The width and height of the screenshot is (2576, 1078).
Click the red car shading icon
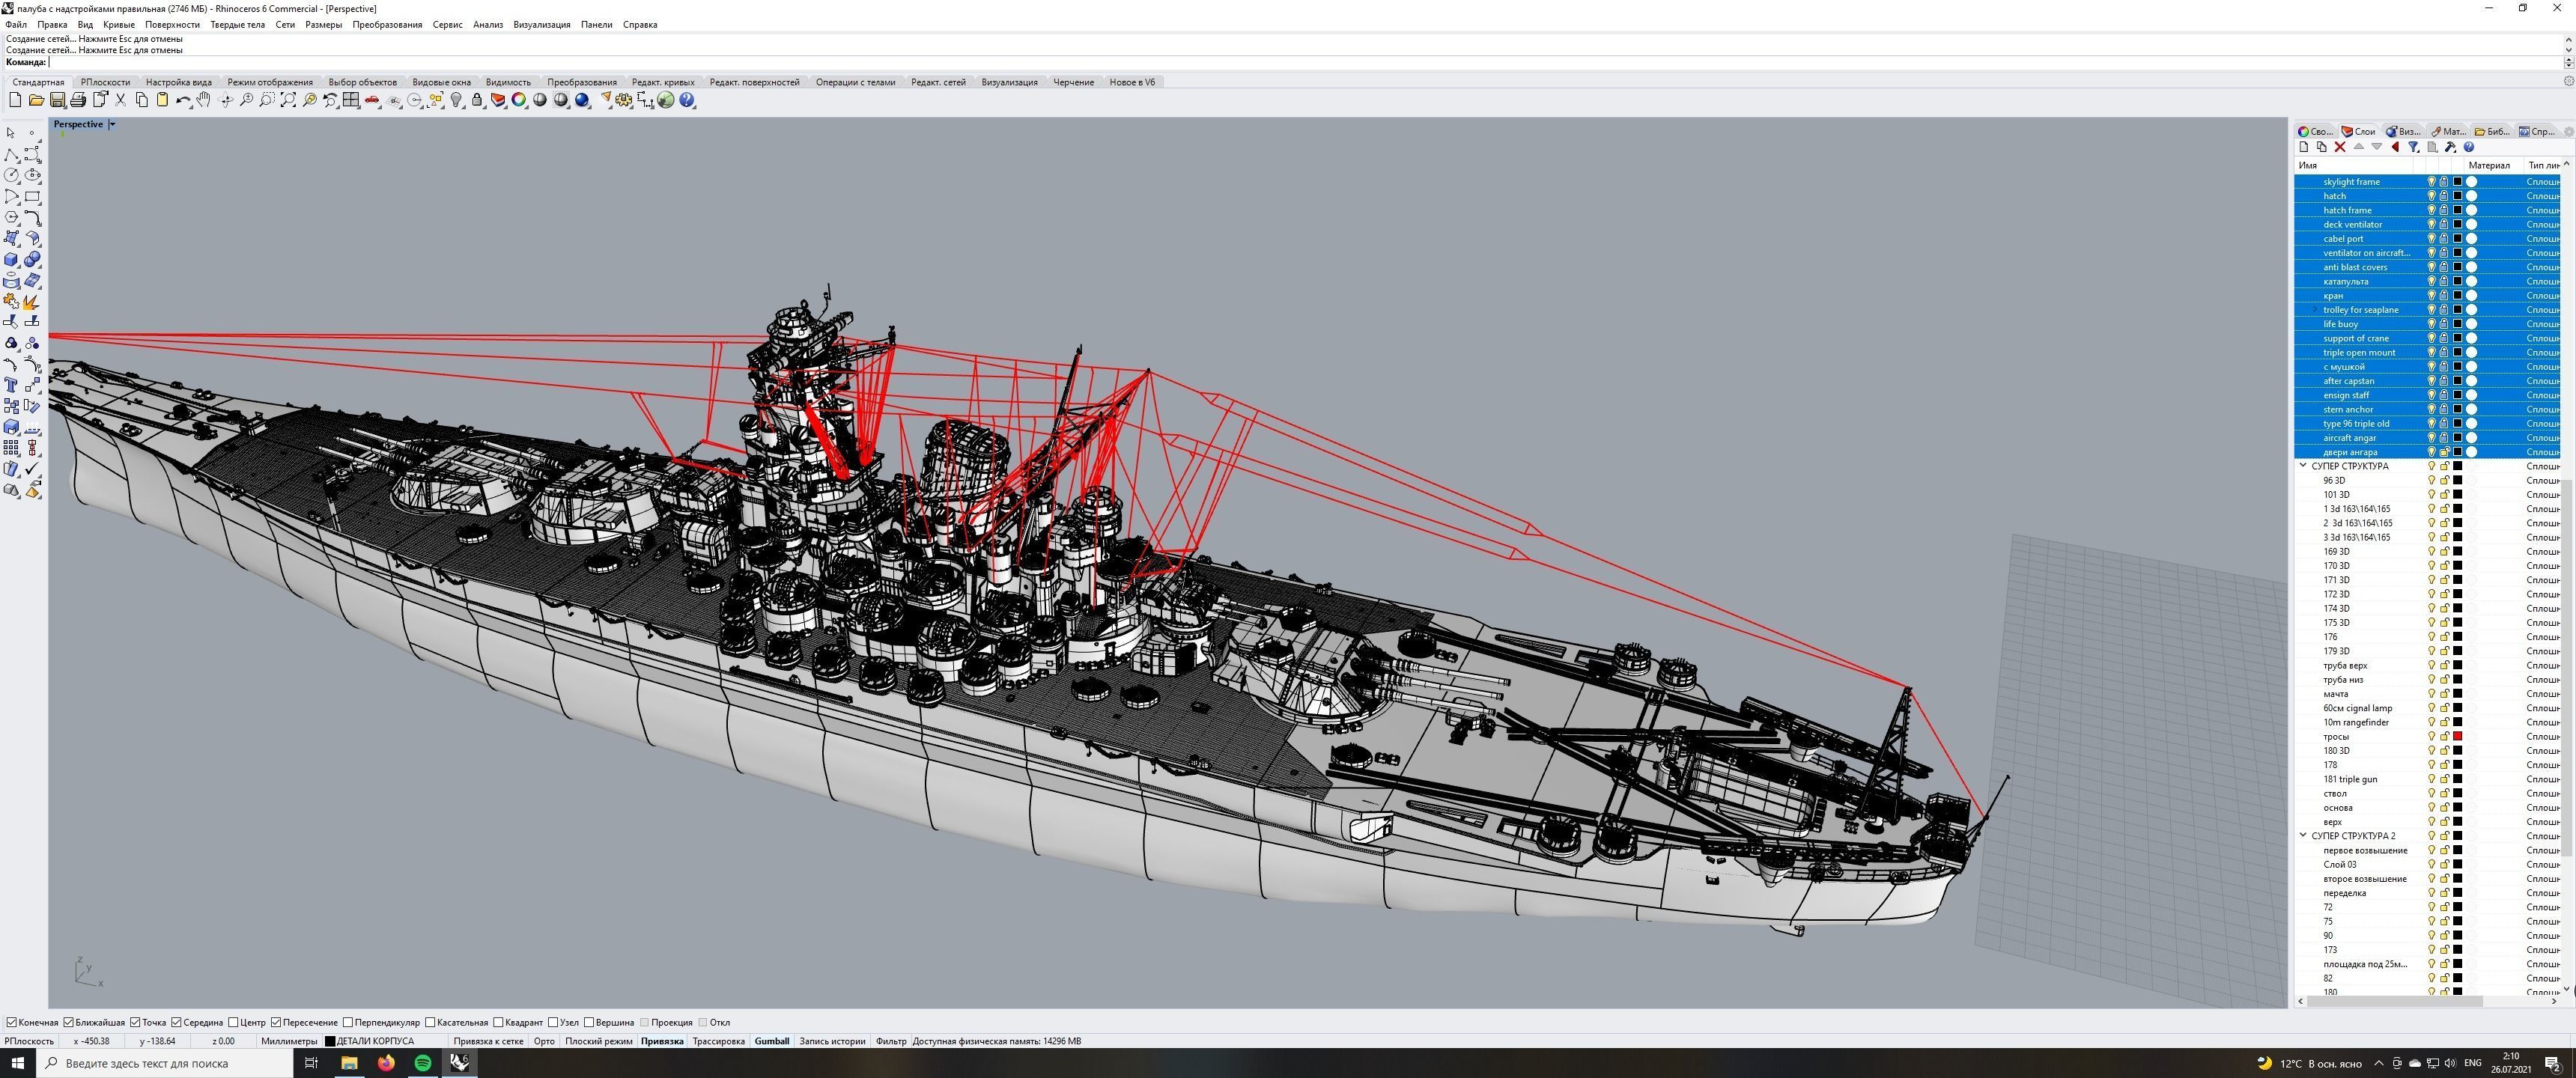(x=373, y=100)
